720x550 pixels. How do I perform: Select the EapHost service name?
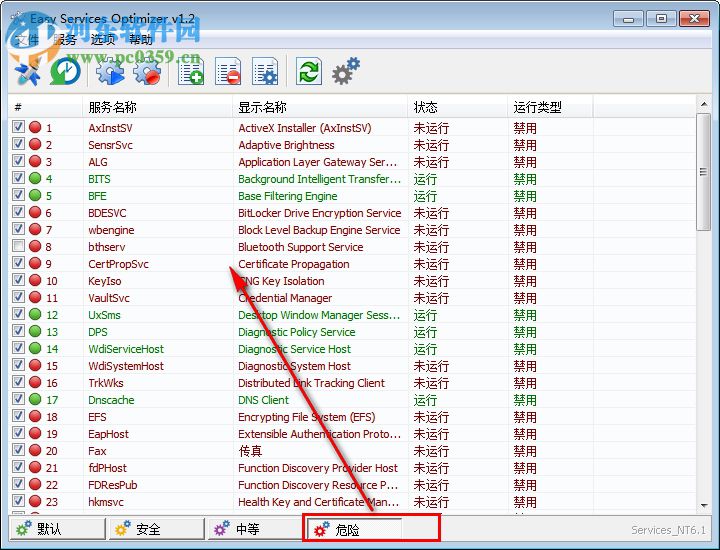click(x=108, y=434)
